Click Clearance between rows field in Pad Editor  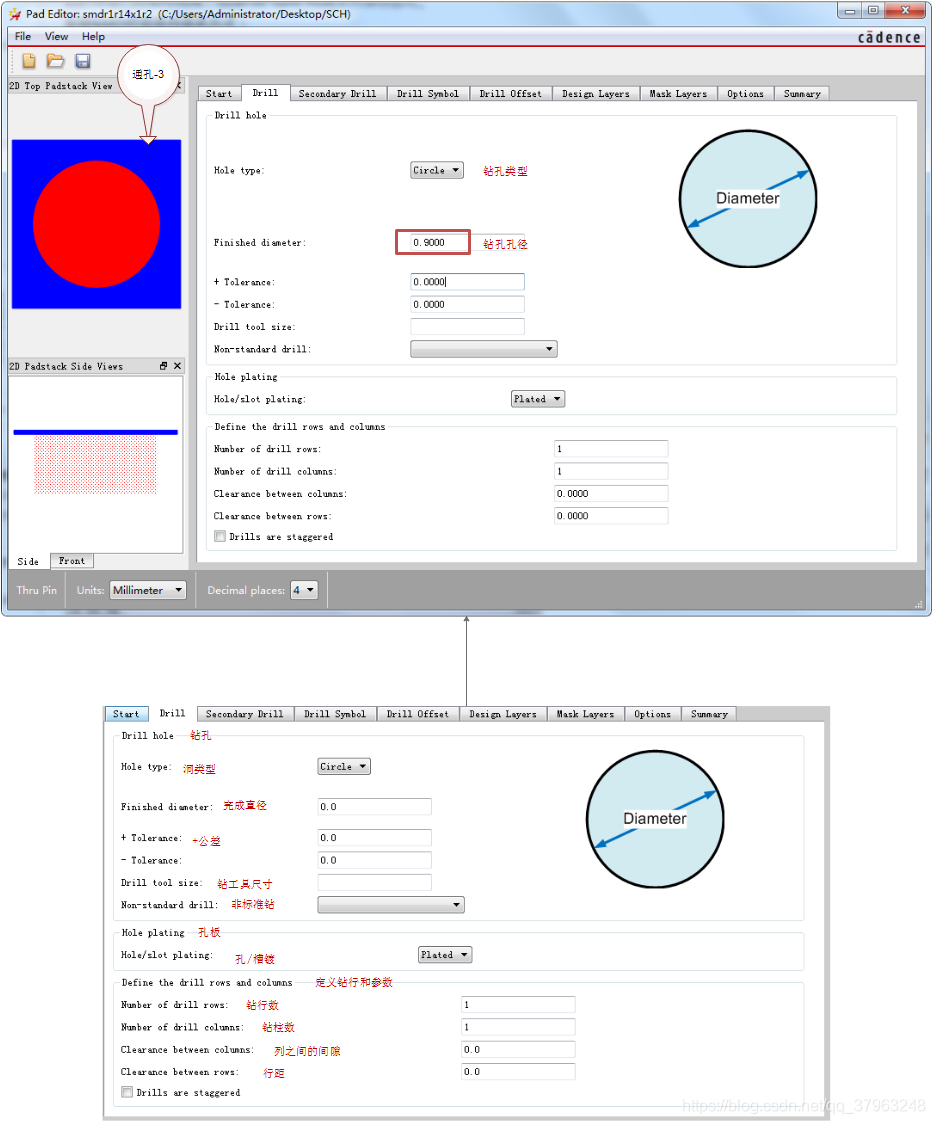point(611,516)
